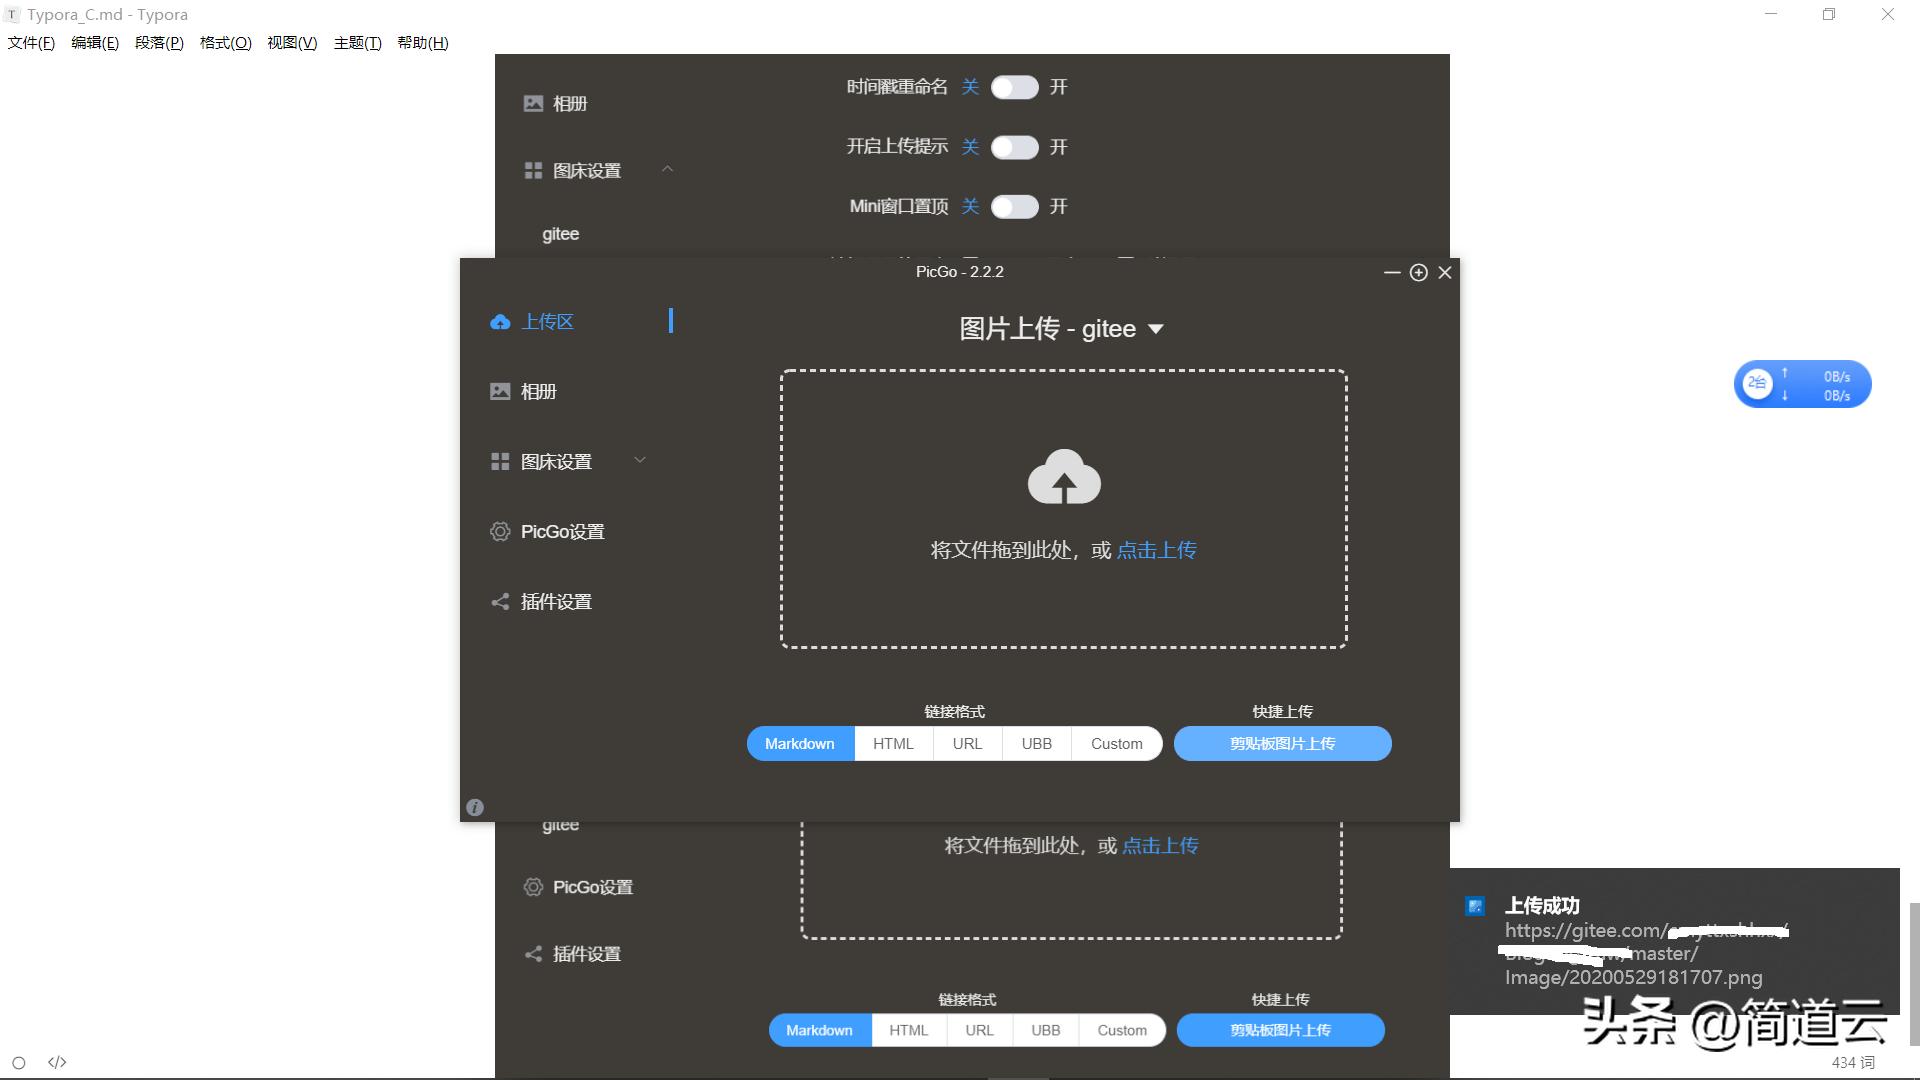Click the plus circle icon in PicGo titlebar
The image size is (1920, 1080).
click(1418, 272)
